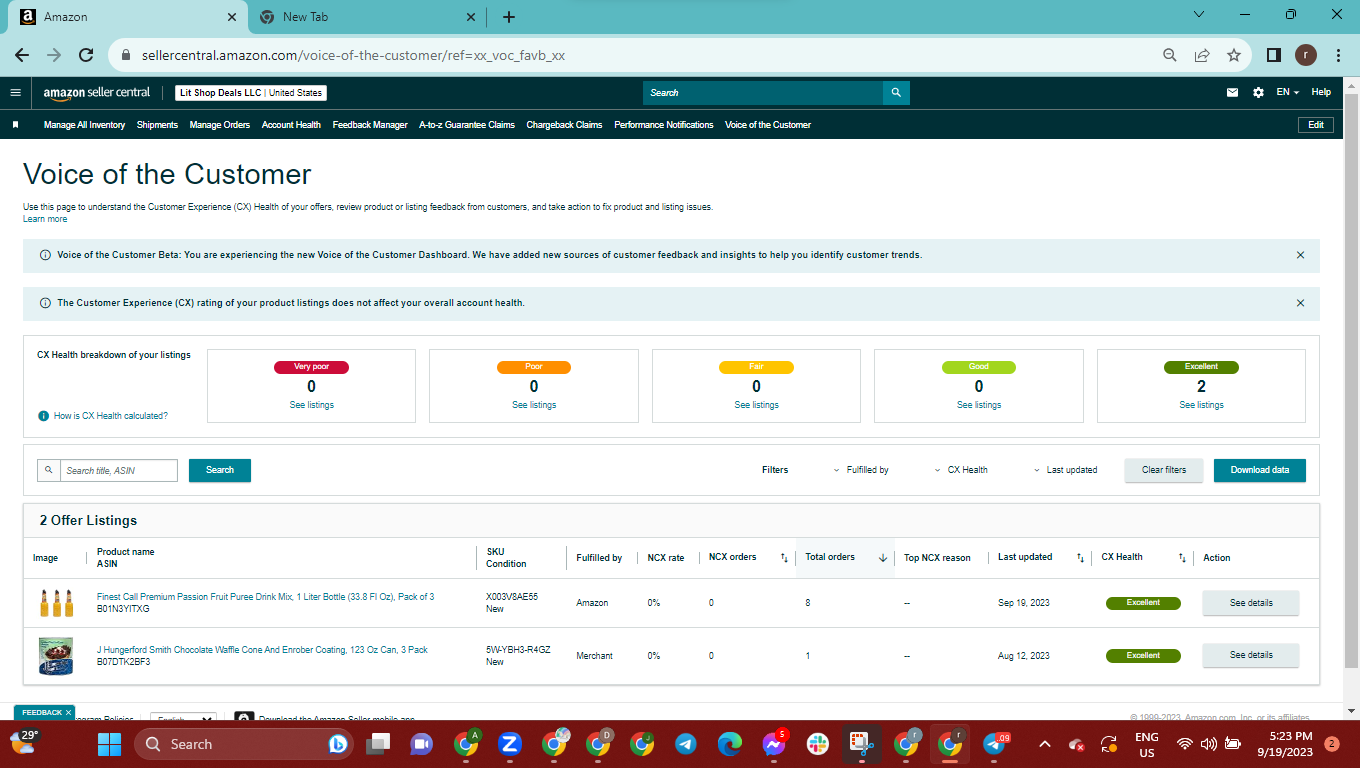
Task: Open the Fulfilled by filter dropdown
Action: [860, 470]
